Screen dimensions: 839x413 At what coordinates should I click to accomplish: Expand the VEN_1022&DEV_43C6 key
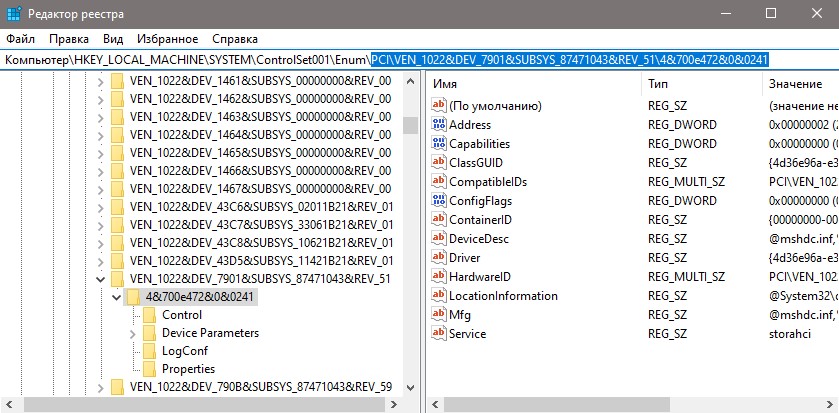100,208
